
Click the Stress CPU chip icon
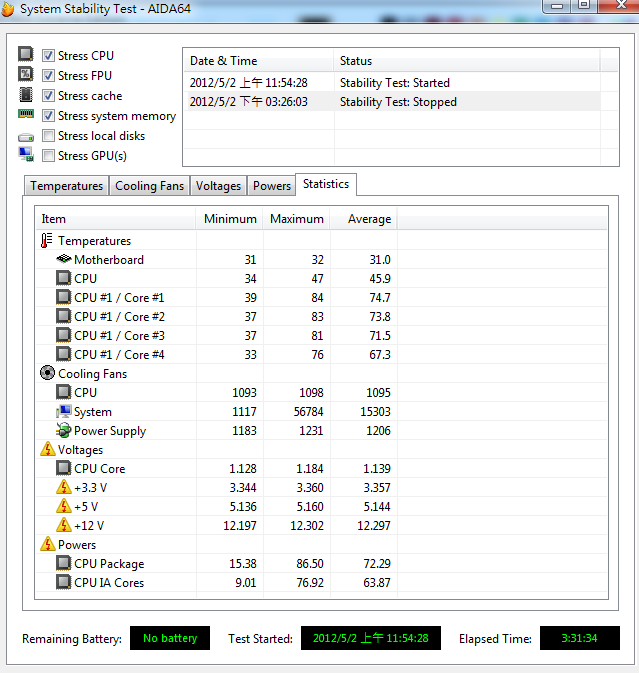(26, 54)
